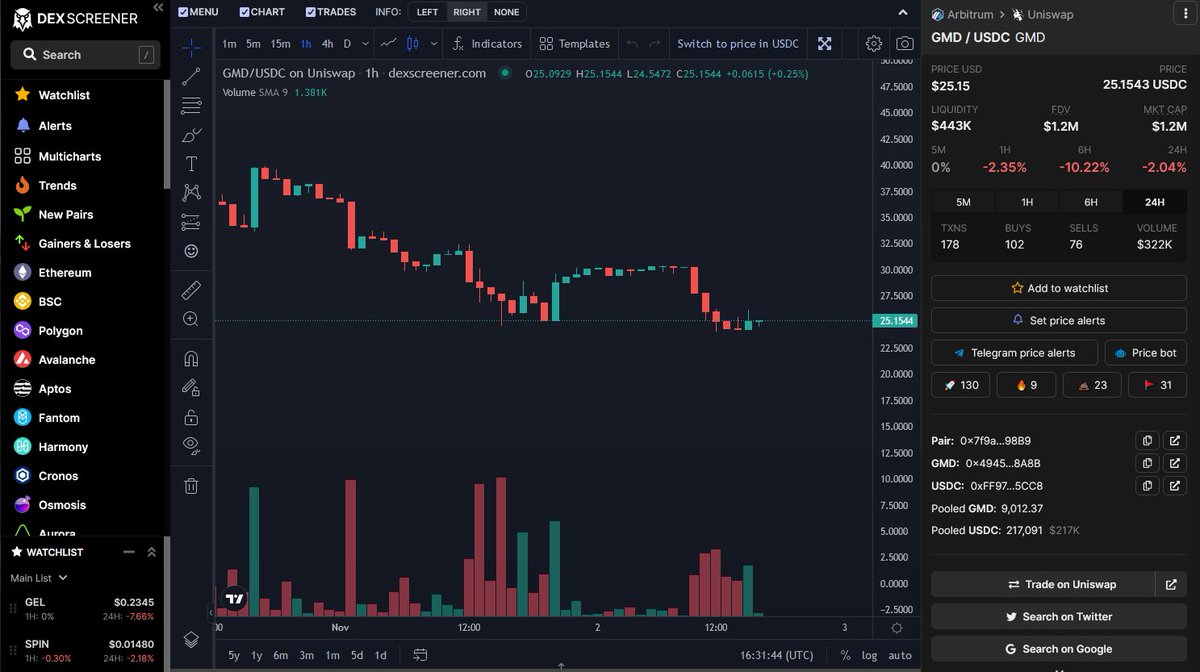Remove drawings with trash icon
This screenshot has height=672, width=1200.
[x=191, y=486]
